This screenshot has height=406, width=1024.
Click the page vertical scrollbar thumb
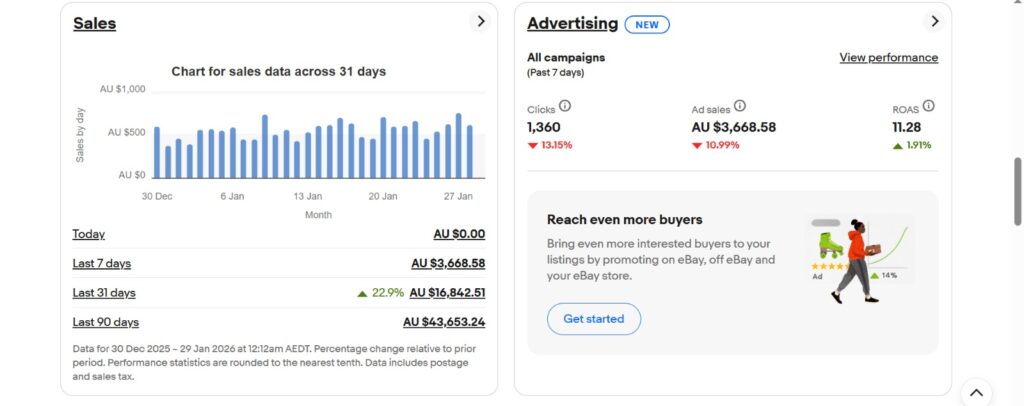(x=1017, y=192)
